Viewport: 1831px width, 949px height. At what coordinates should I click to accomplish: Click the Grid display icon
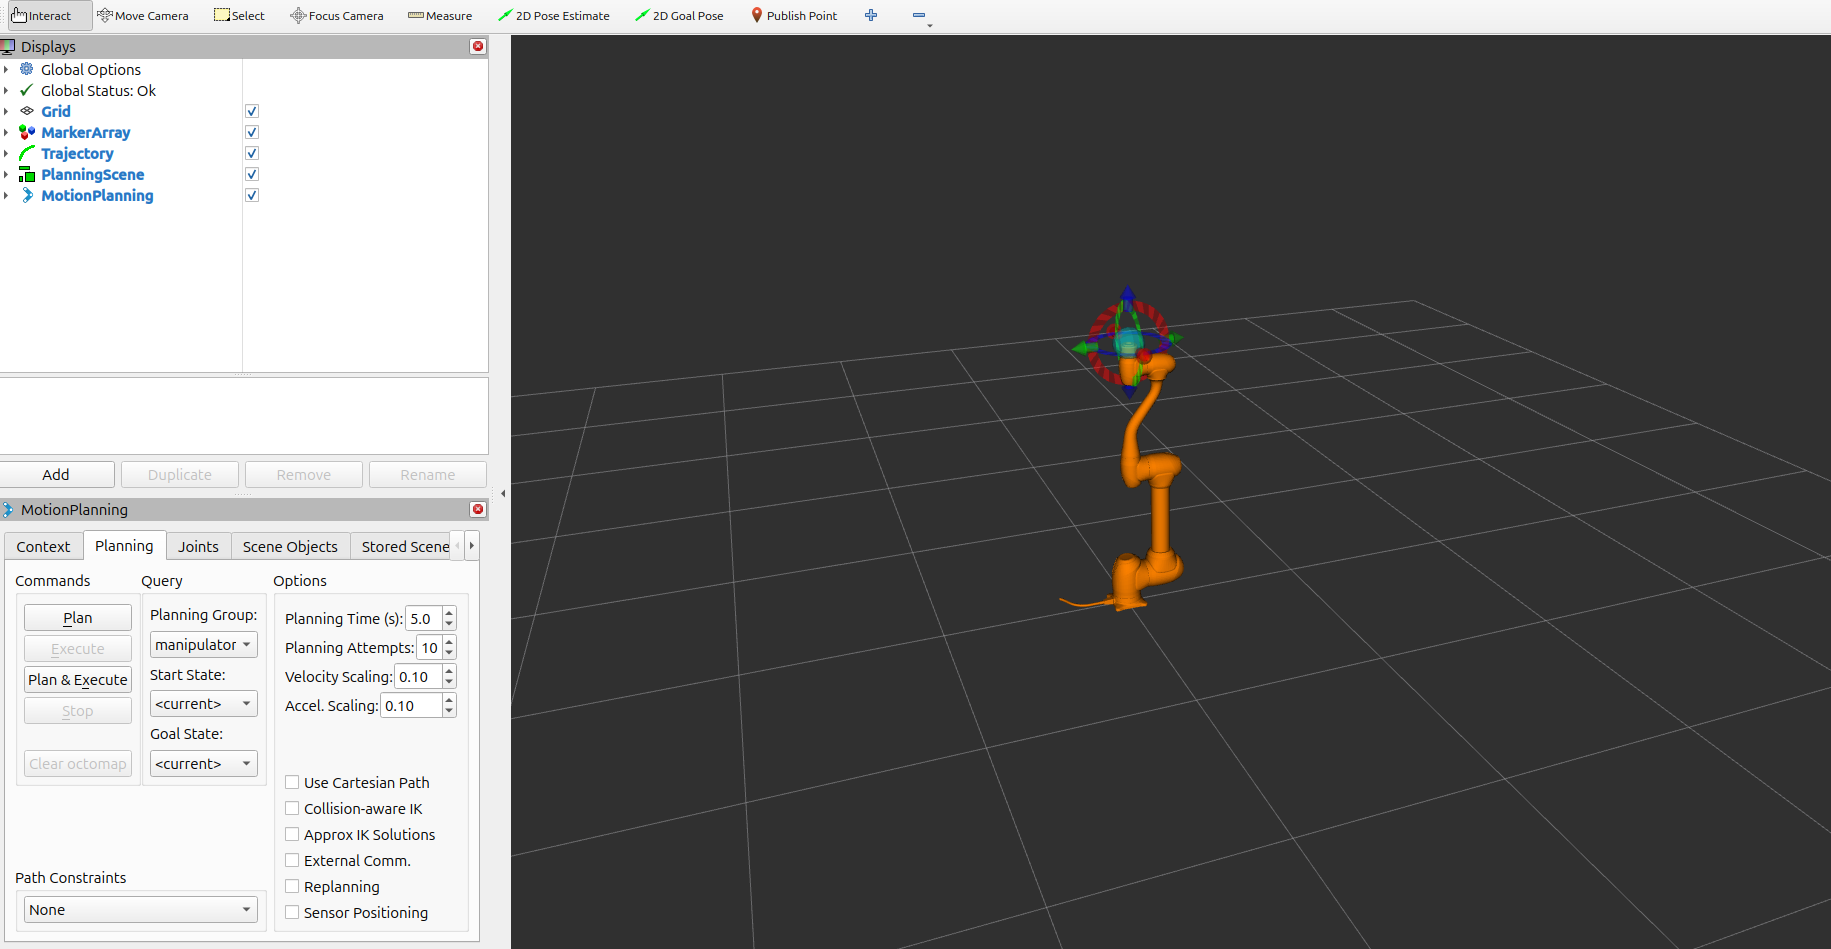(x=27, y=111)
